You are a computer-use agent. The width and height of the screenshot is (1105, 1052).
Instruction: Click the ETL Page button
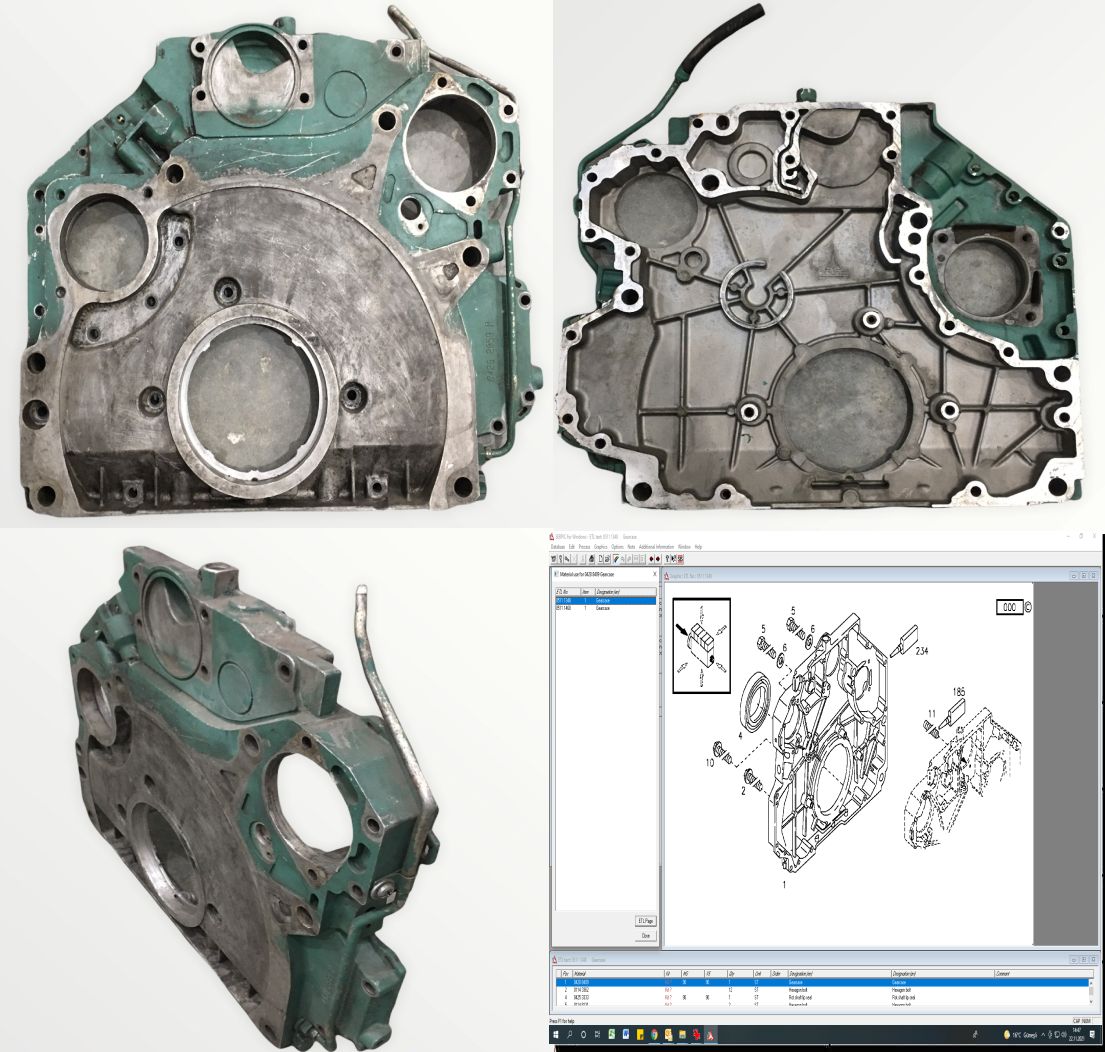(646, 921)
